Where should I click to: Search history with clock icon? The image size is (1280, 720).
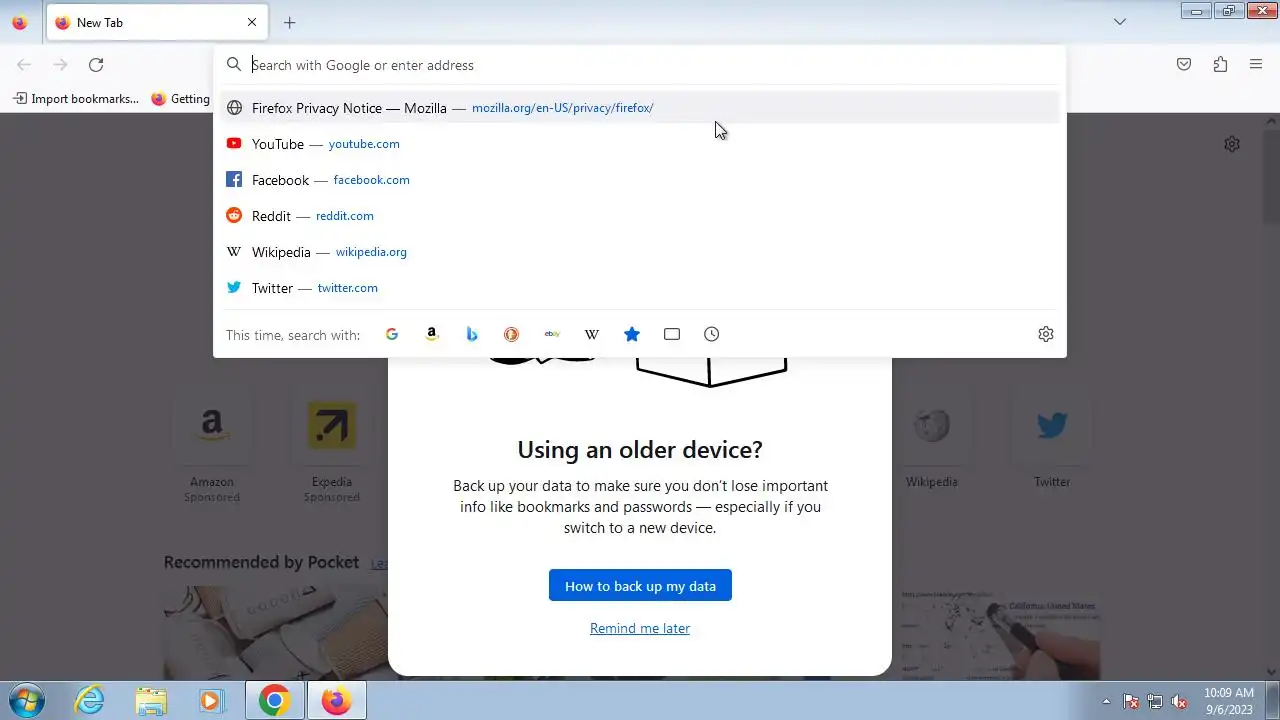coord(712,334)
